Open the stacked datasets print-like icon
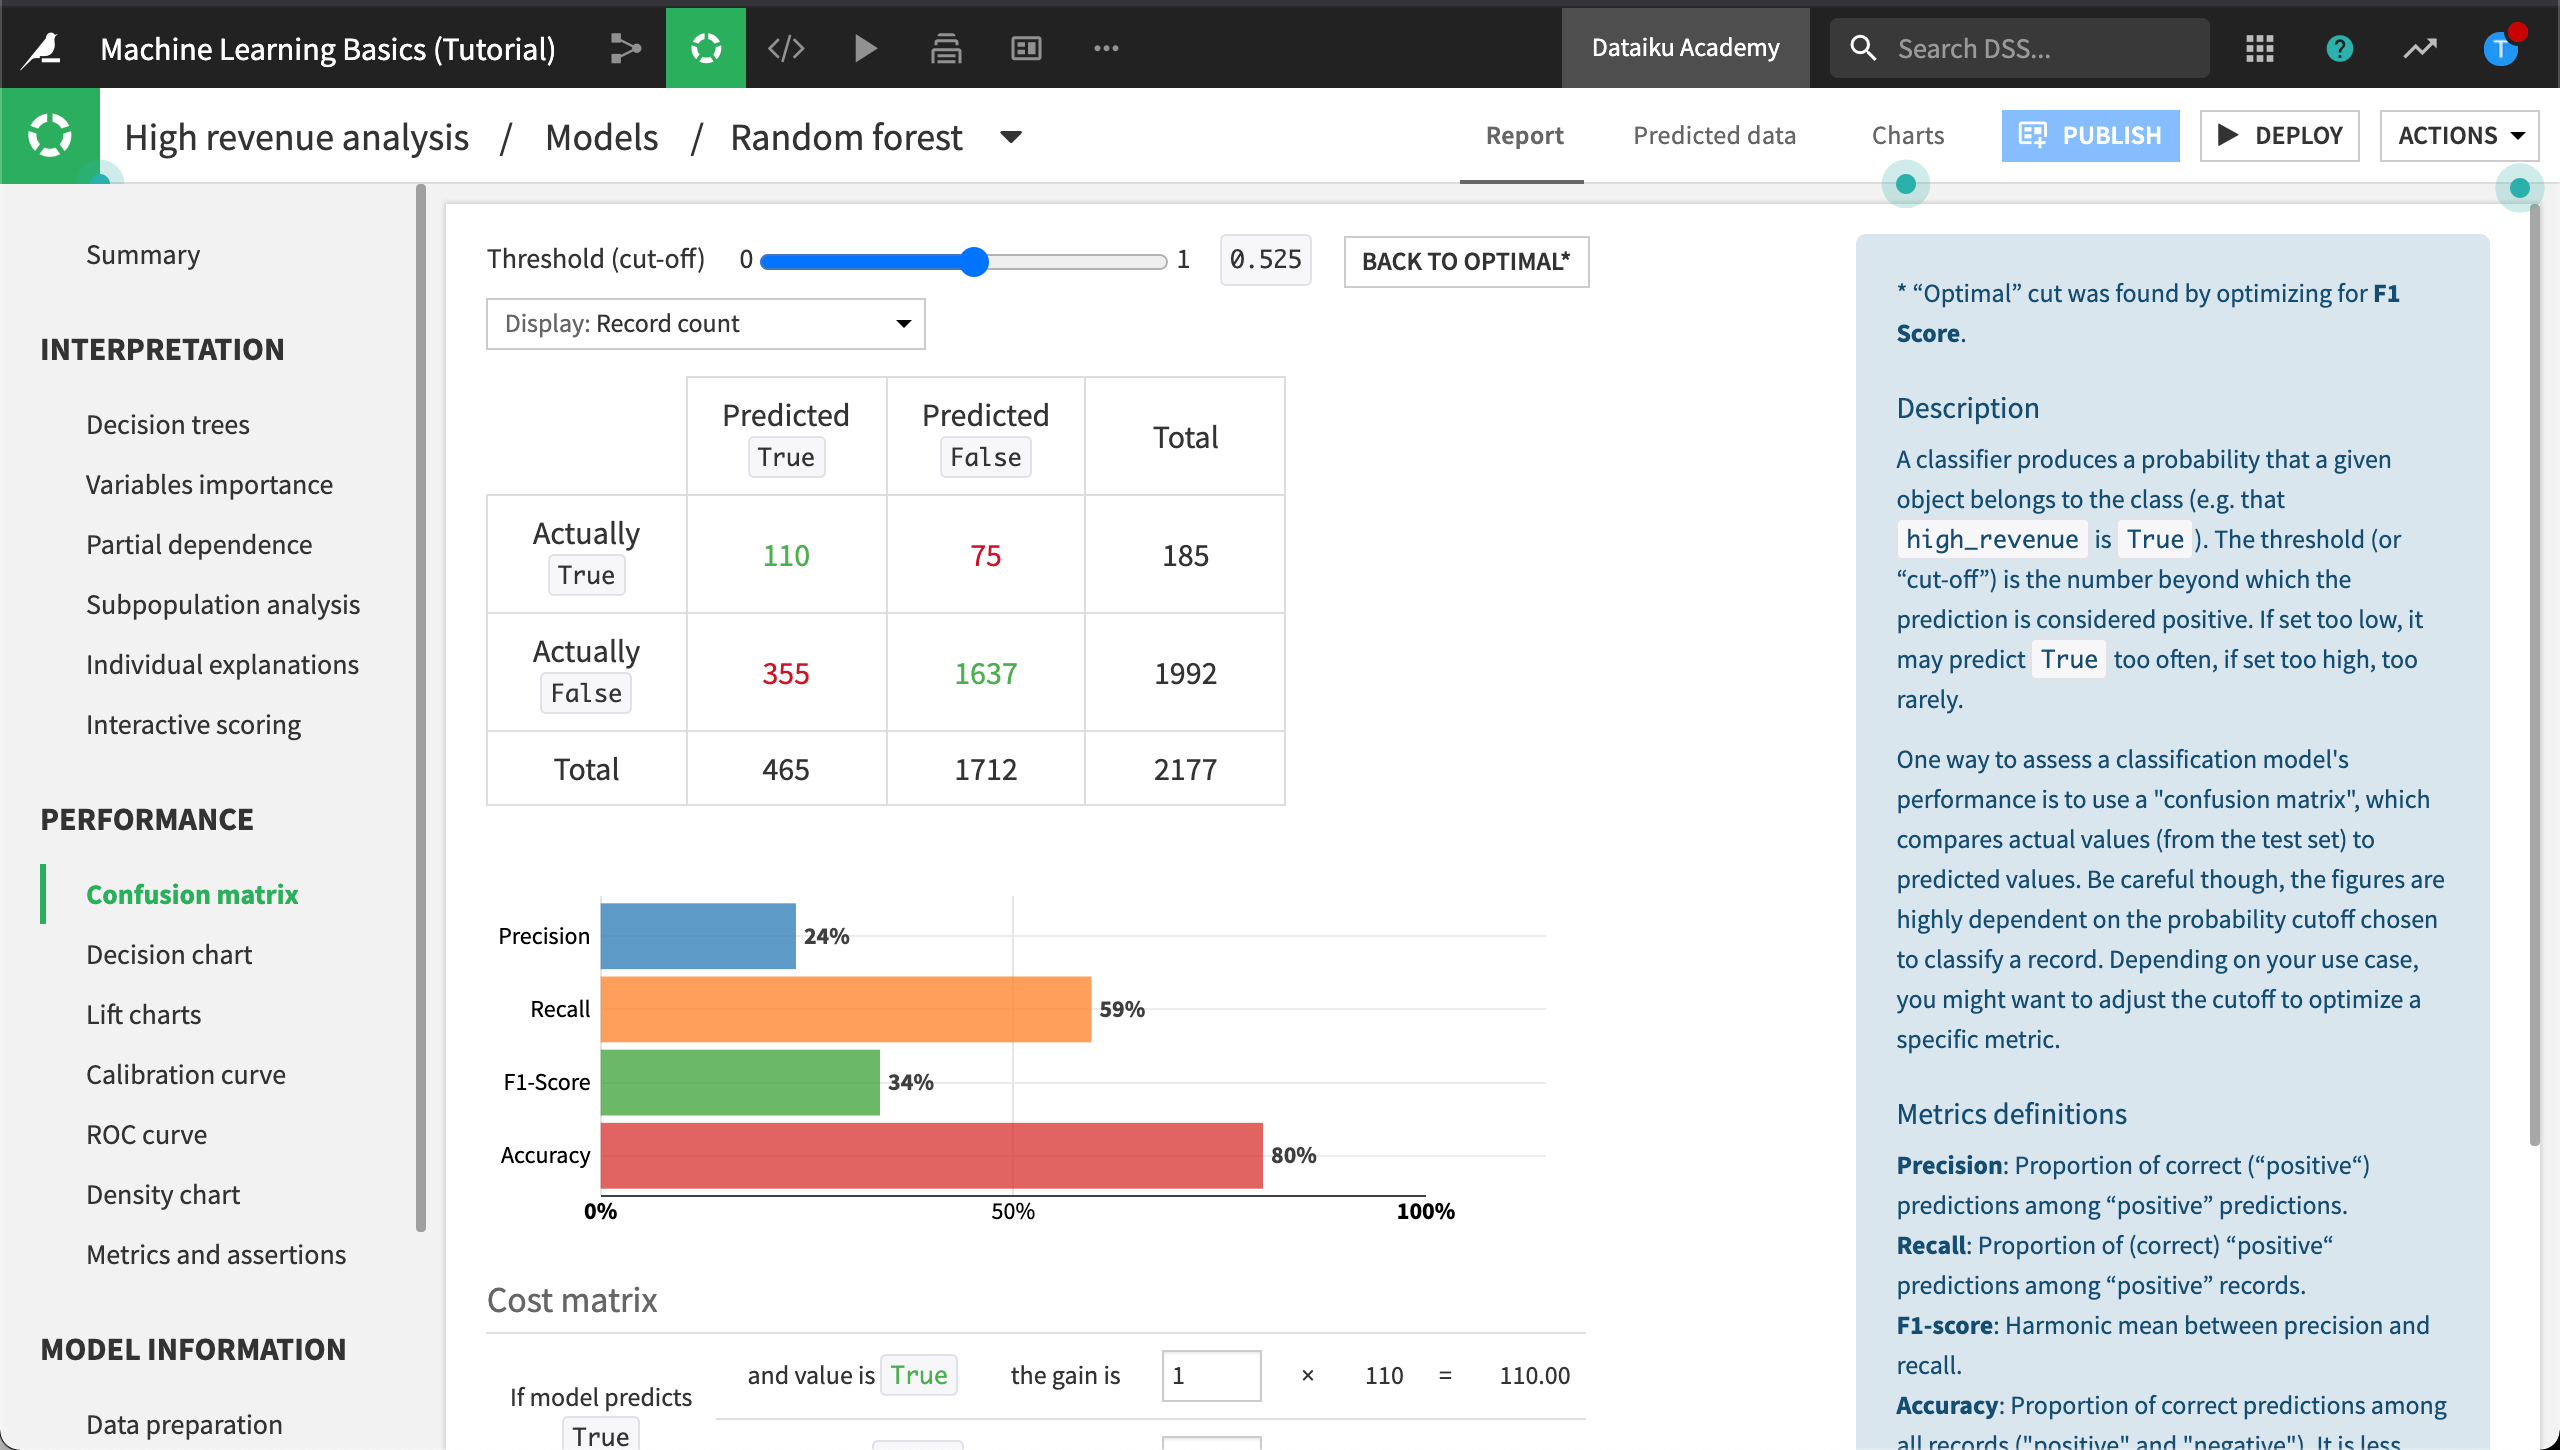Screen dimensions: 2560x1450 [946, 48]
